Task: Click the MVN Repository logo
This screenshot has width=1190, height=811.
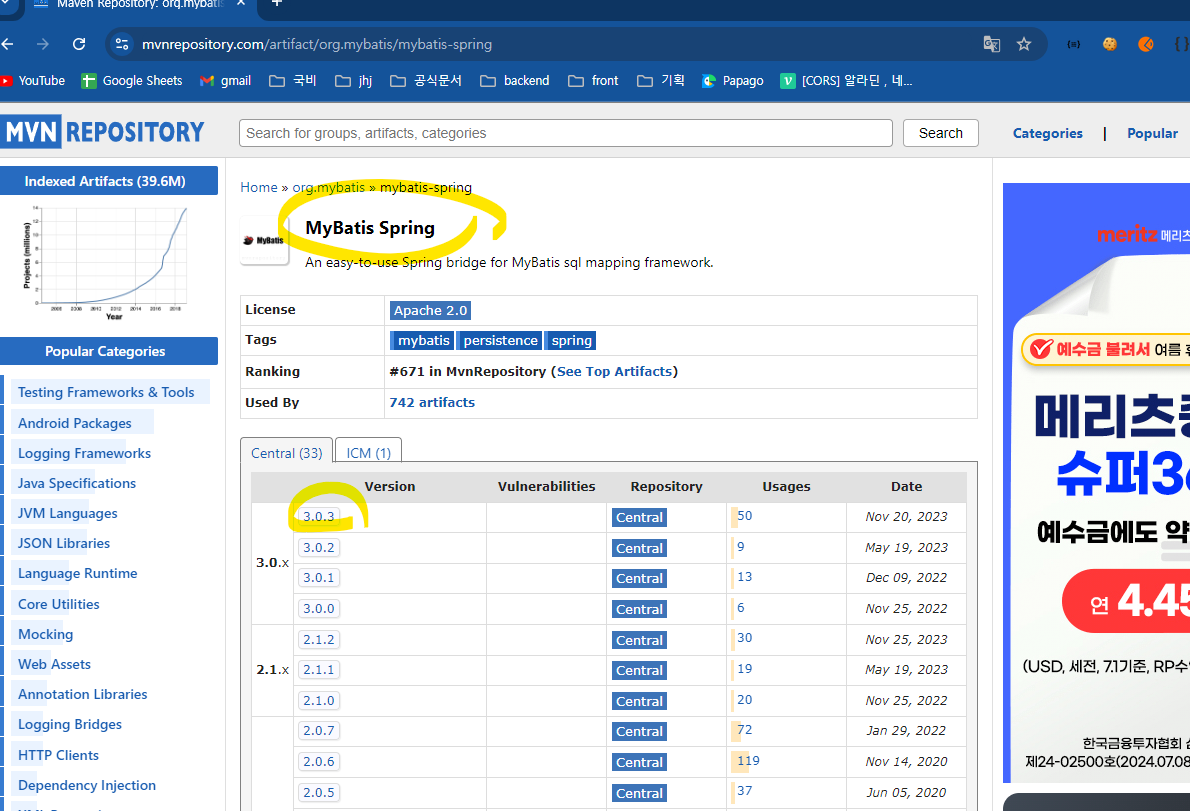Action: (x=102, y=133)
